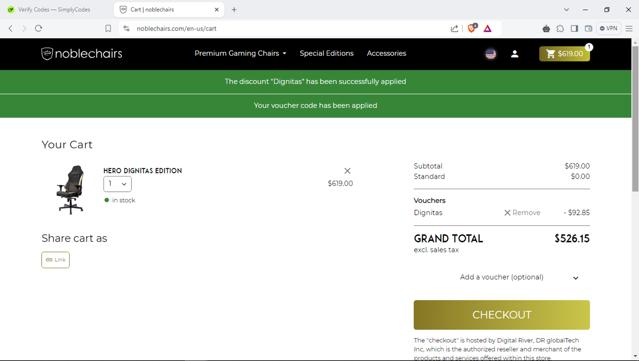The width and height of the screenshot is (639, 361).
Task: Bookmark this page
Action: pos(108,29)
